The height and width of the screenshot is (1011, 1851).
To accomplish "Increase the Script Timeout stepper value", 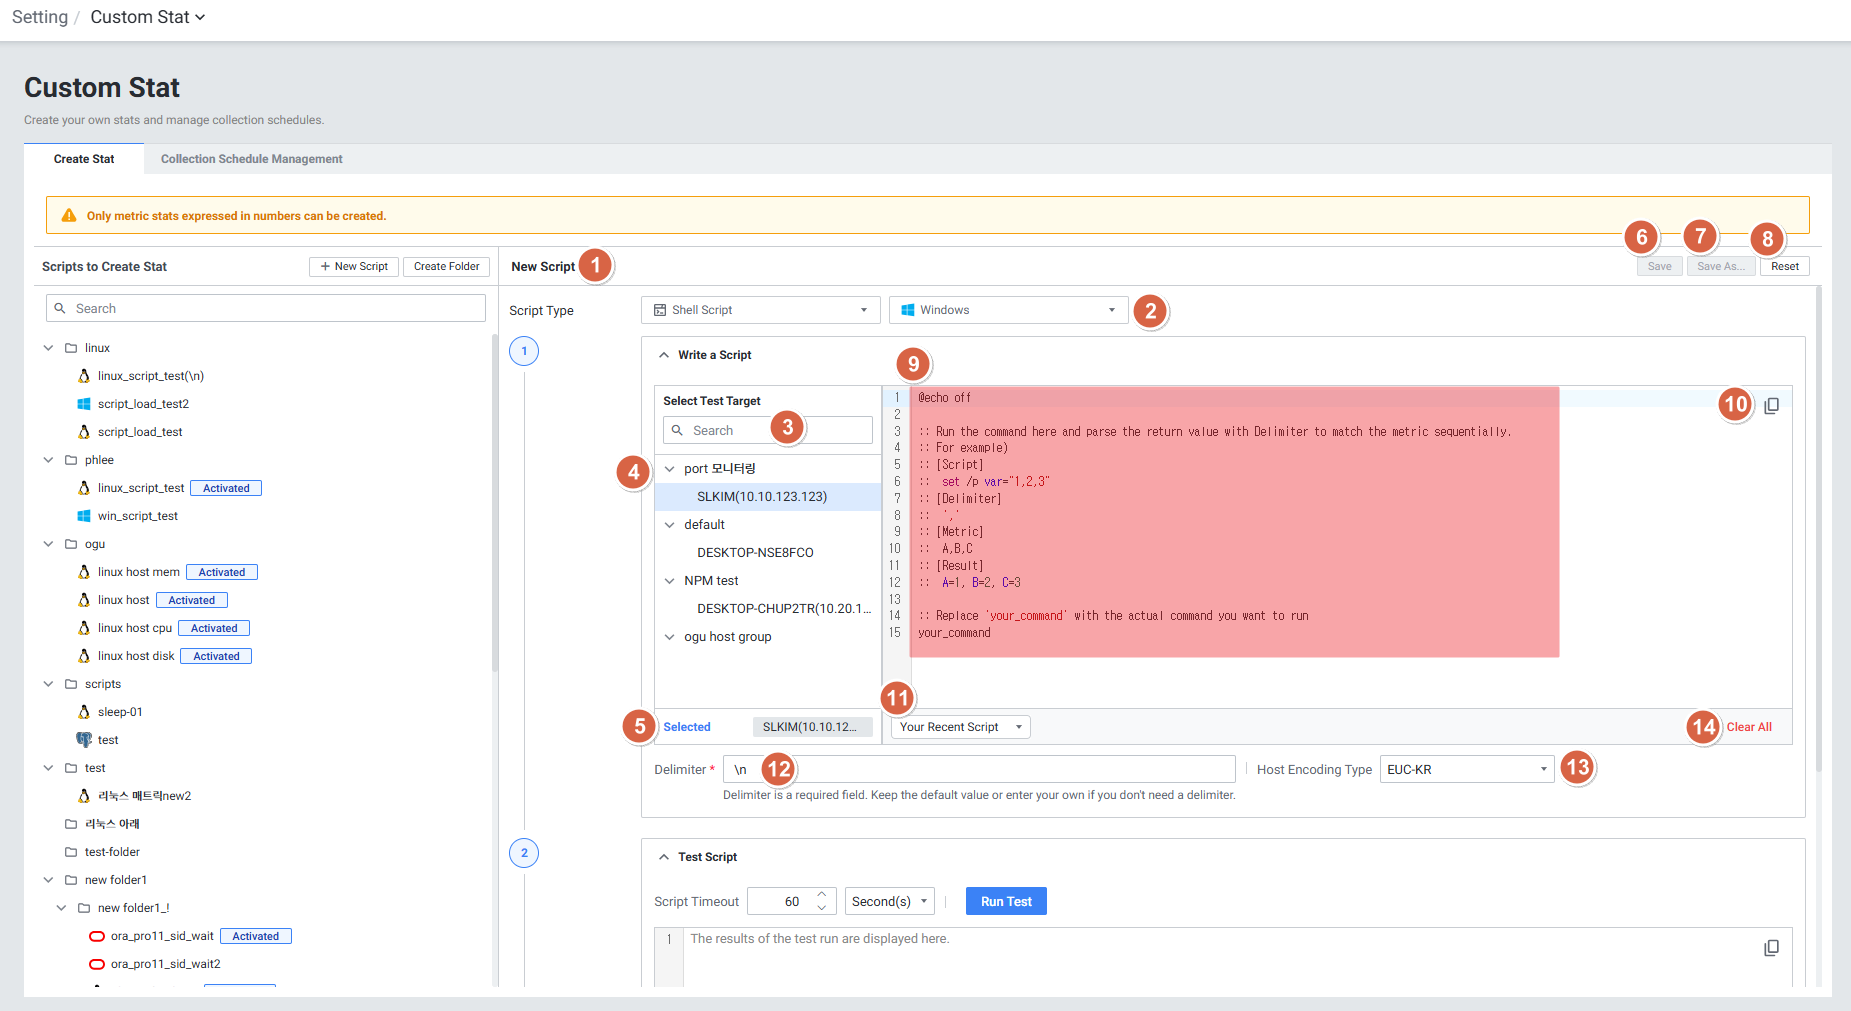I will [x=821, y=894].
